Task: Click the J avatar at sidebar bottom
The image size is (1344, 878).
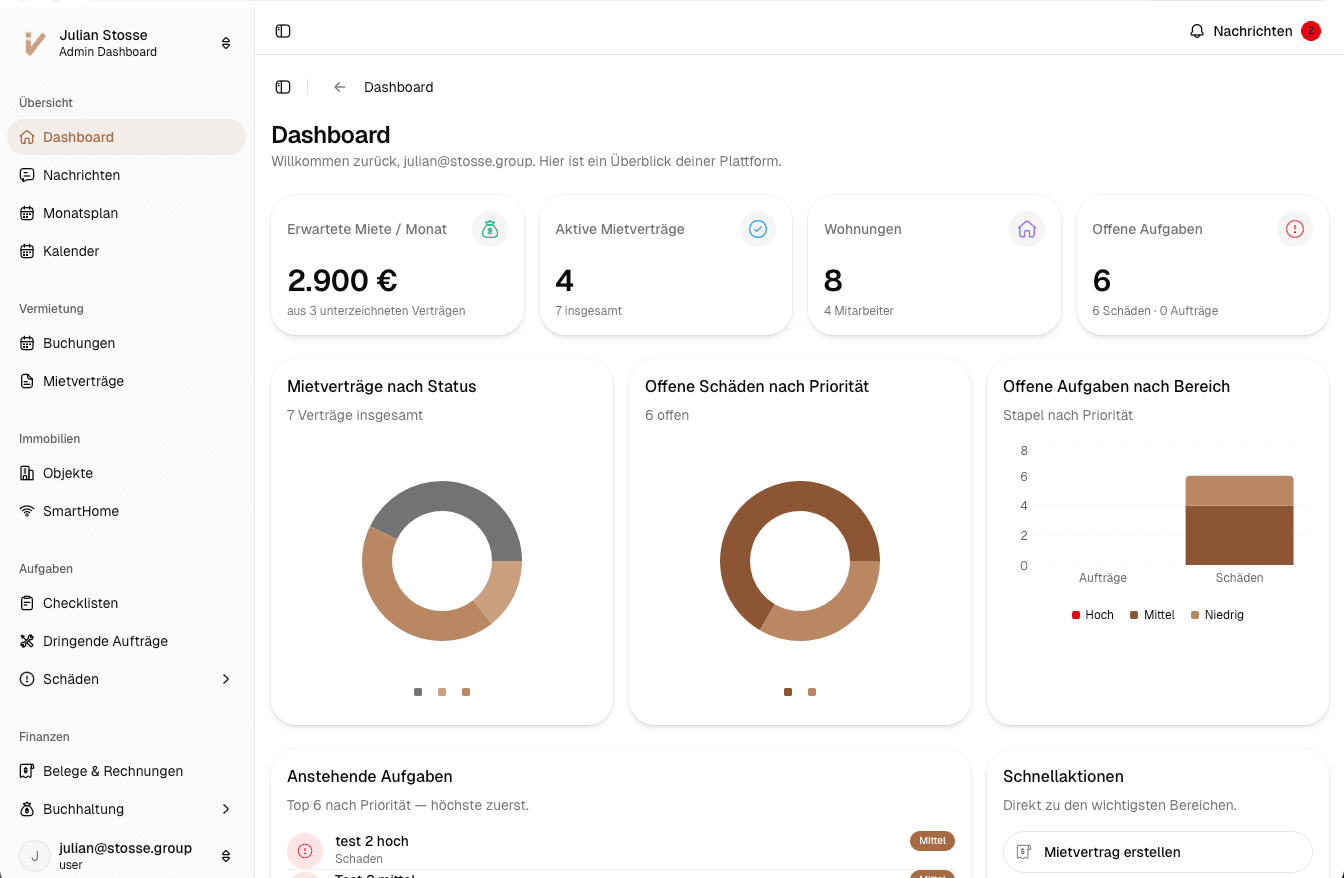Action: (35, 856)
